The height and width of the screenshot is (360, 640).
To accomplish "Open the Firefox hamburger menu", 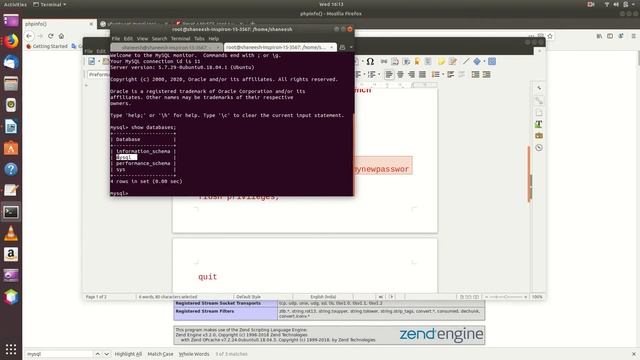I will tap(633, 36).
